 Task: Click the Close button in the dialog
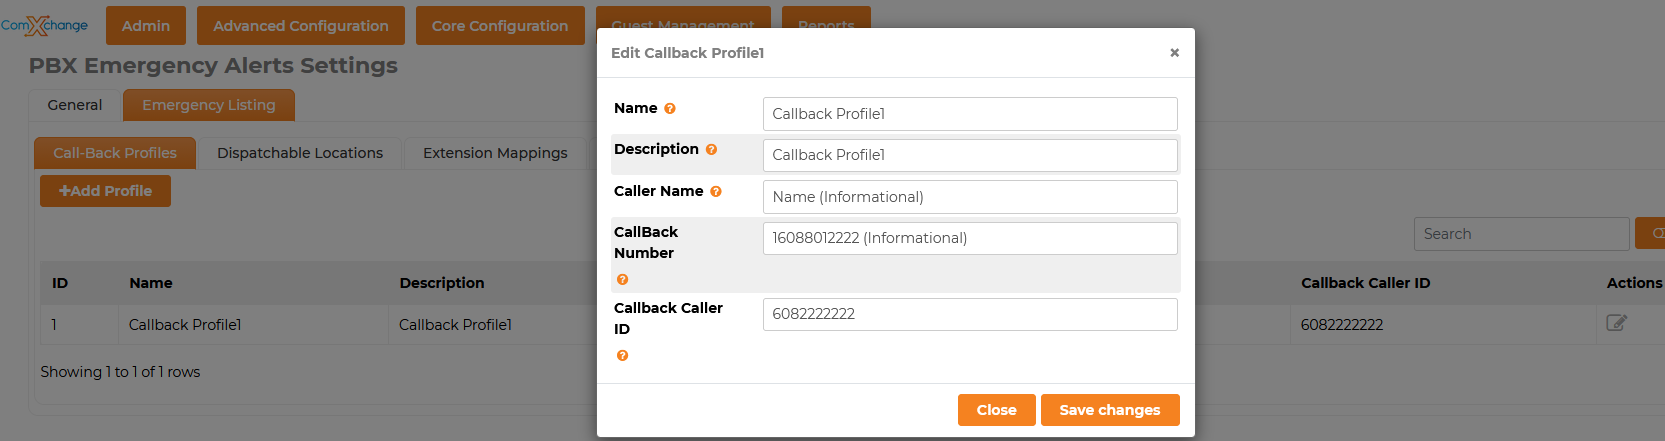[x=996, y=410]
